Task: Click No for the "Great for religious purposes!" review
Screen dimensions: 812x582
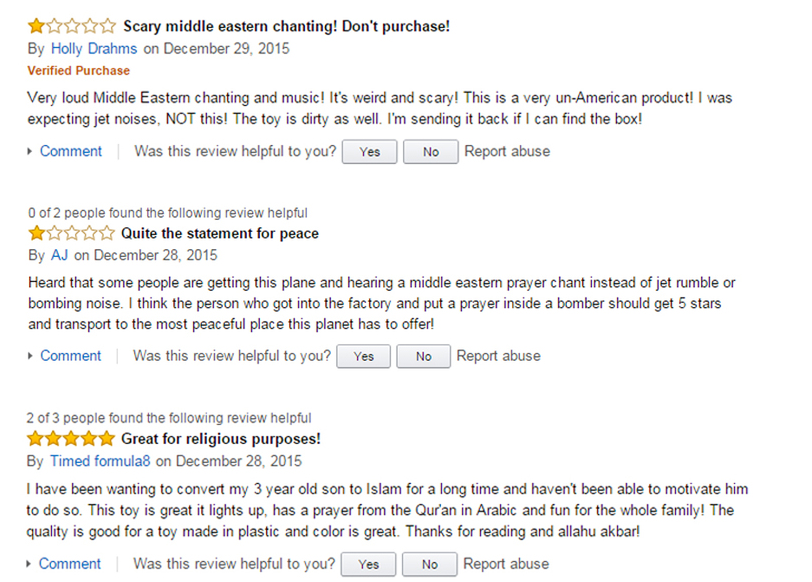Action: pyautogui.click(x=430, y=564)
